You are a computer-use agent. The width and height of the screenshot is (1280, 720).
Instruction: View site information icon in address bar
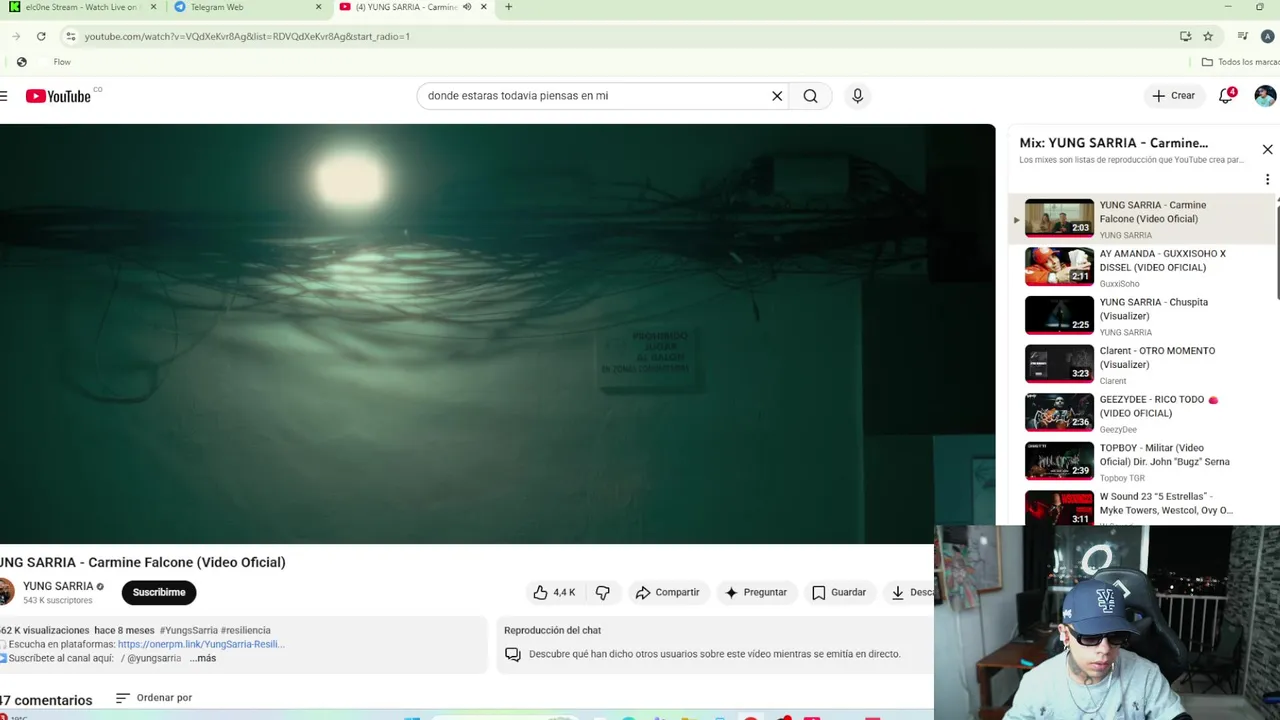click(70, 36)
